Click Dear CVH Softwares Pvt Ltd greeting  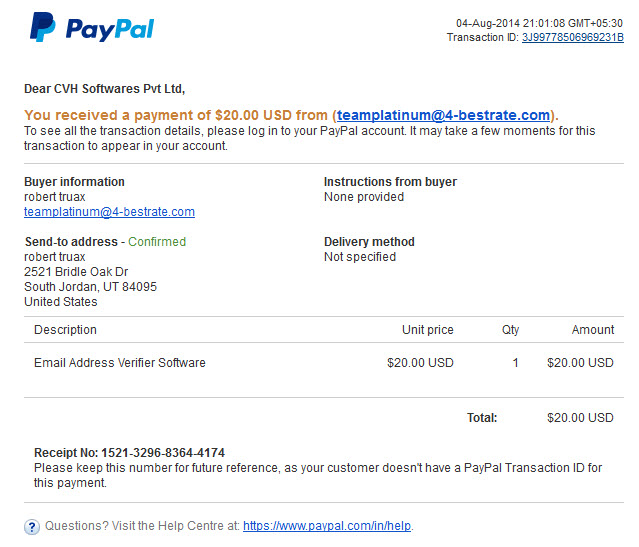(x=104, y=89)
